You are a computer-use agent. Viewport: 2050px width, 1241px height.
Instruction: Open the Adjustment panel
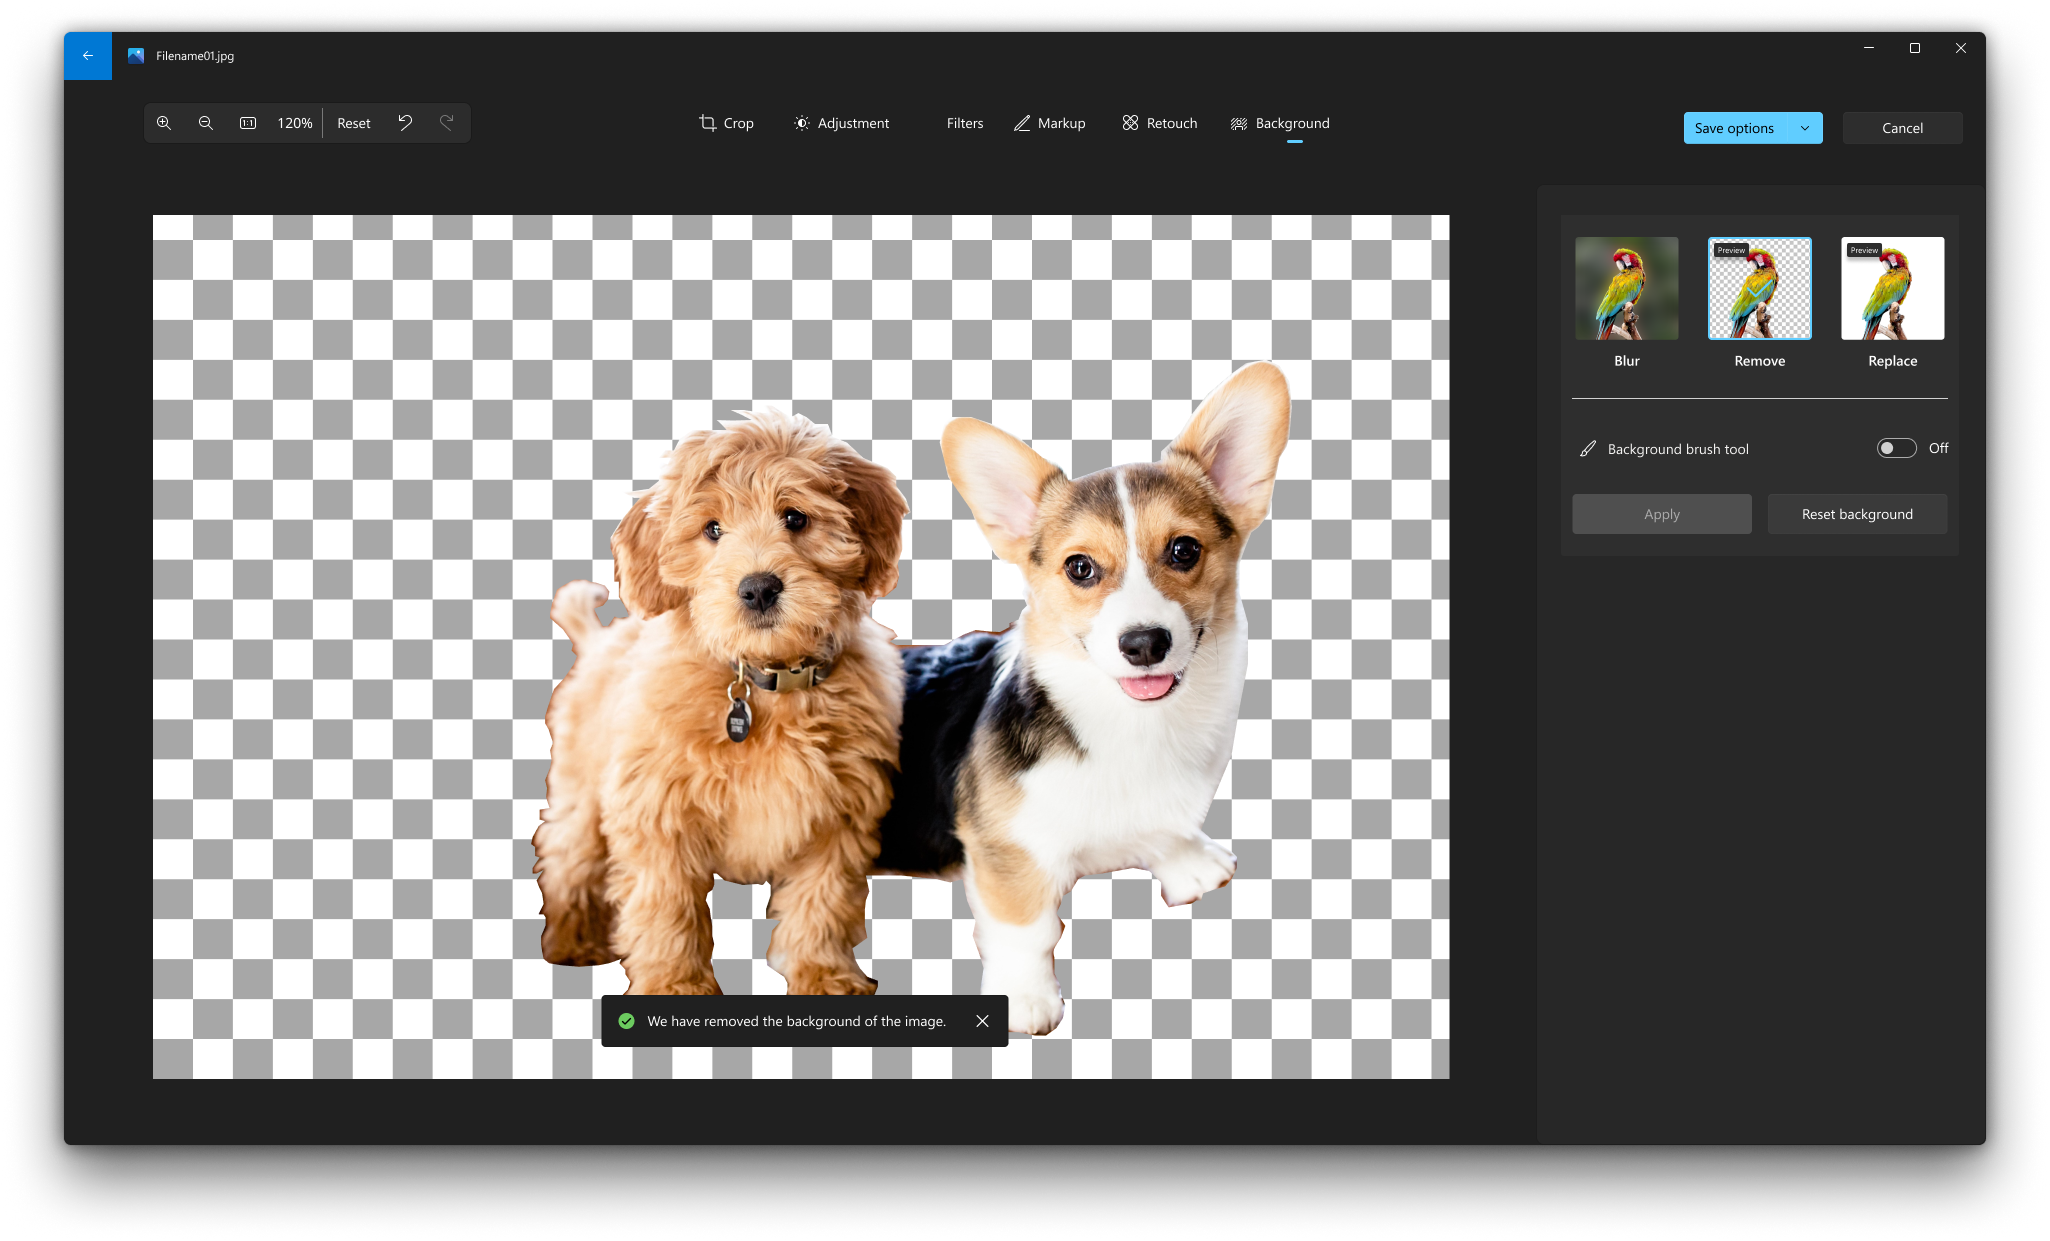pyautogui.click(x=842, y=123)
